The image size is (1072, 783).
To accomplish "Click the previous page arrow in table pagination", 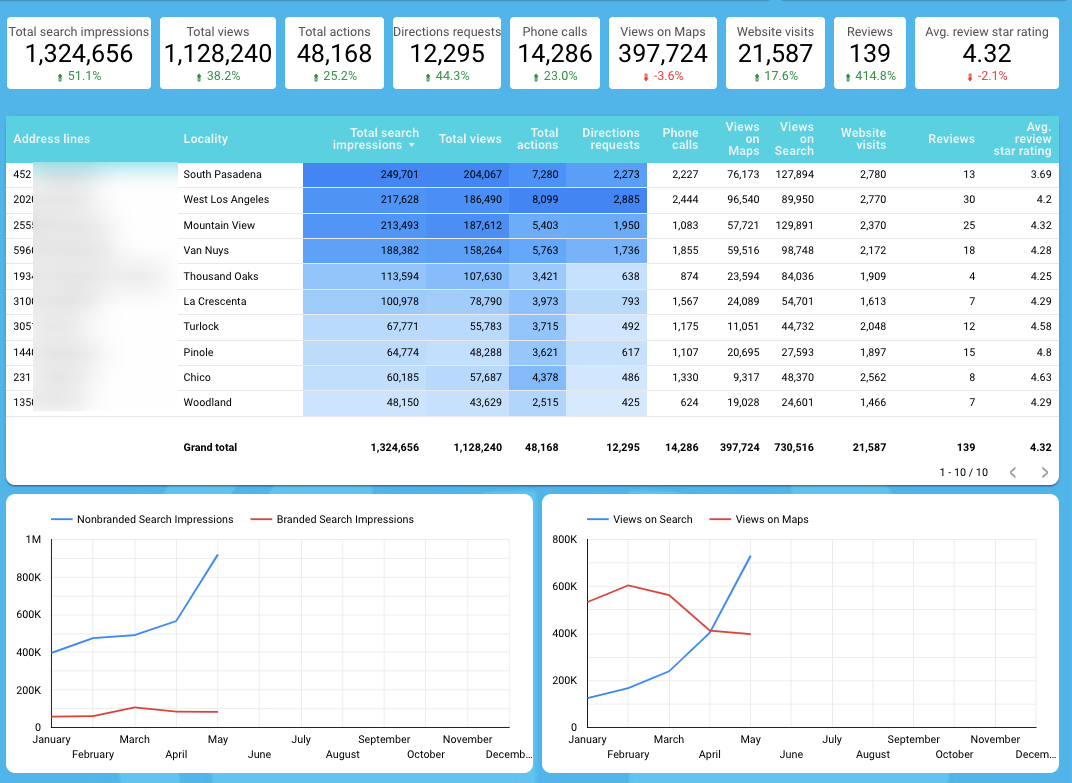I will point(1012,472).
